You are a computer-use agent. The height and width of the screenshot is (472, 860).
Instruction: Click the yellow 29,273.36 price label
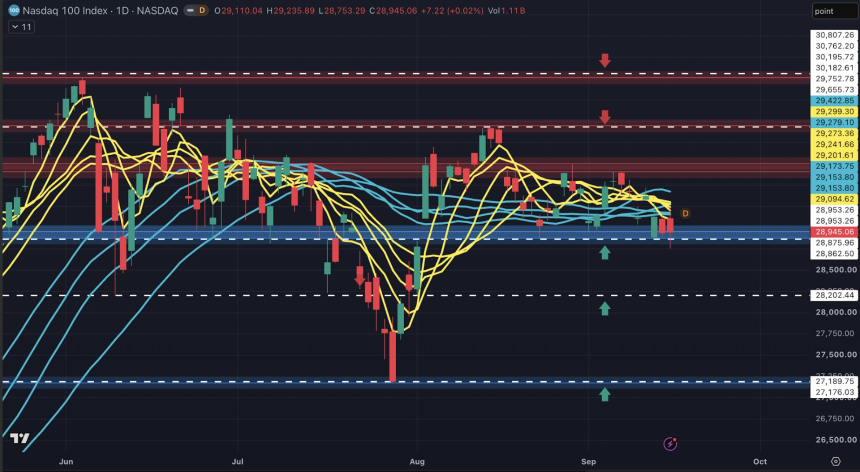834,133
